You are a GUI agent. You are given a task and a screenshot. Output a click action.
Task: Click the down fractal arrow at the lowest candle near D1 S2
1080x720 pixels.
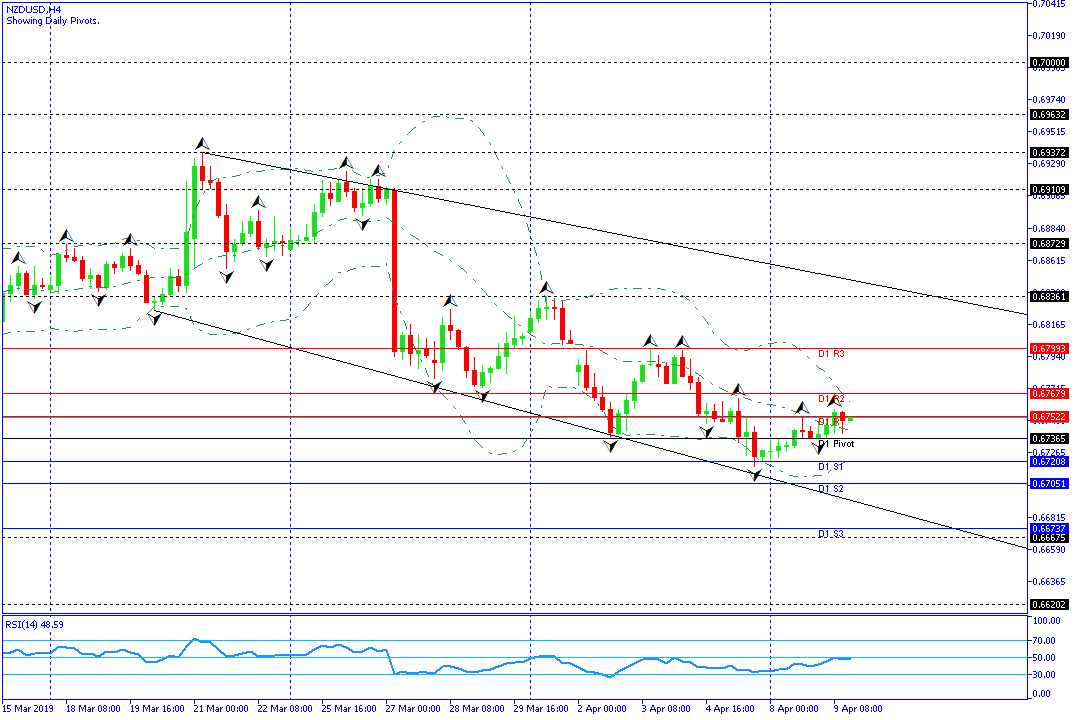point(756,475)
